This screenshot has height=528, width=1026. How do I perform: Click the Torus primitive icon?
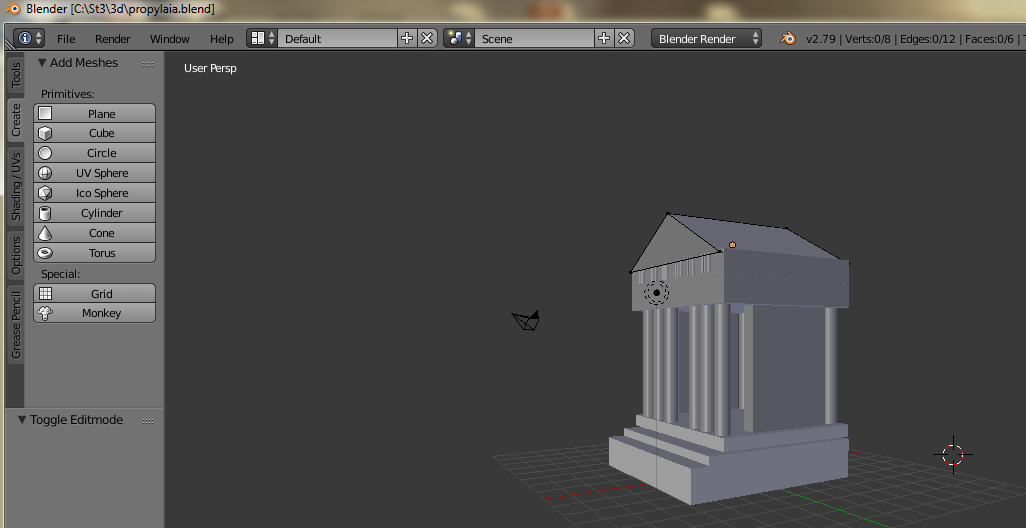pos(45,253)
